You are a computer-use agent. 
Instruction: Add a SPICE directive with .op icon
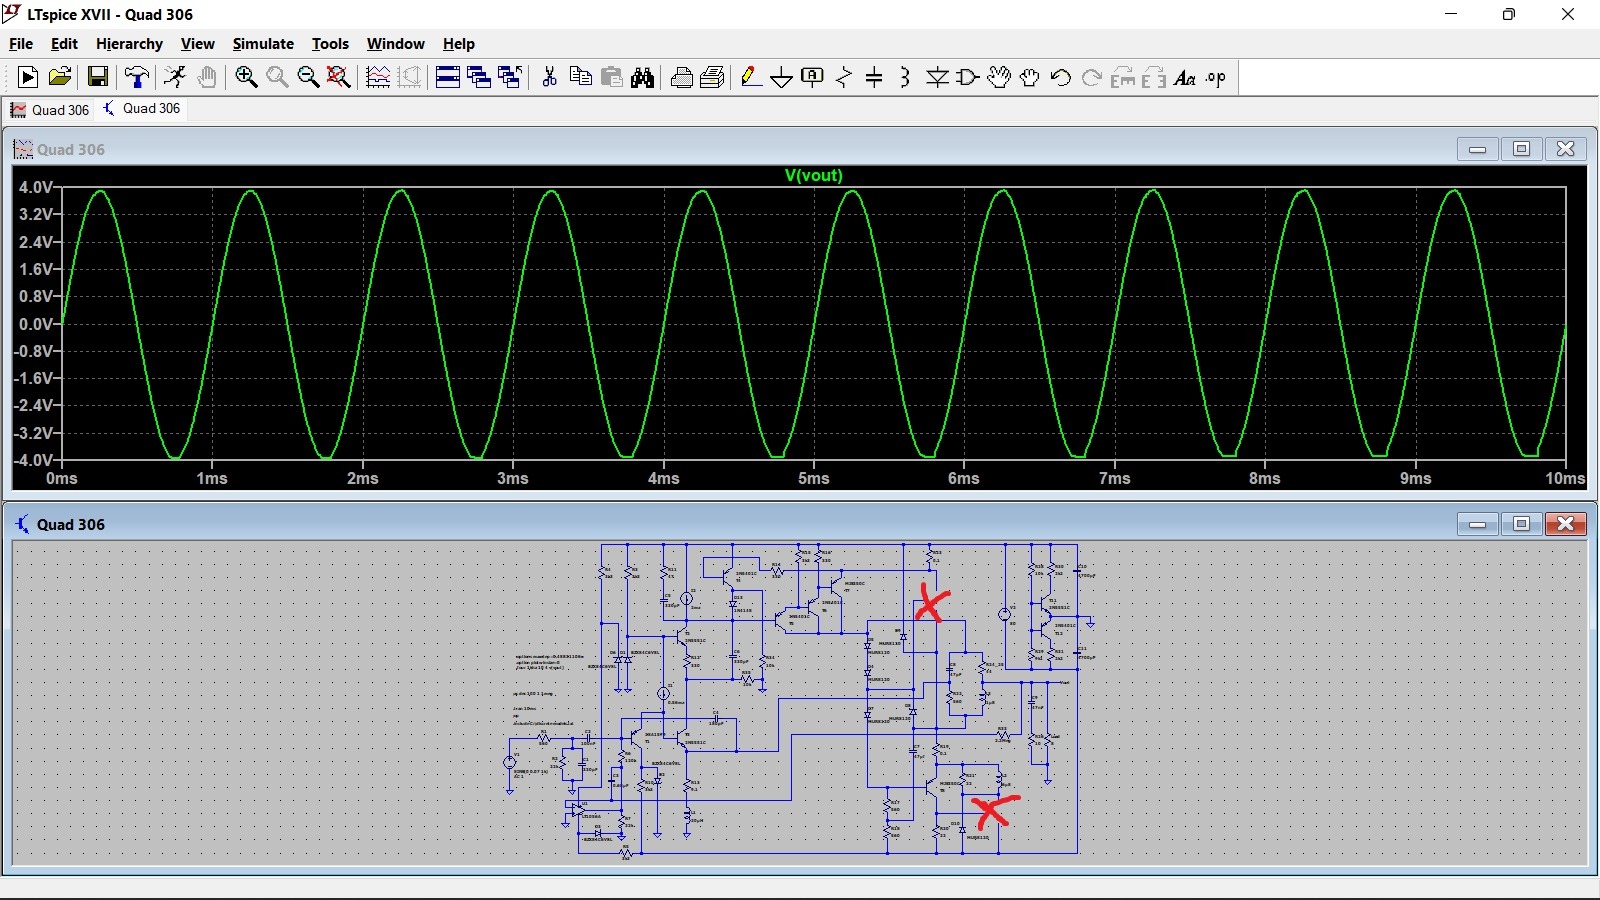tap(1216, 77)
